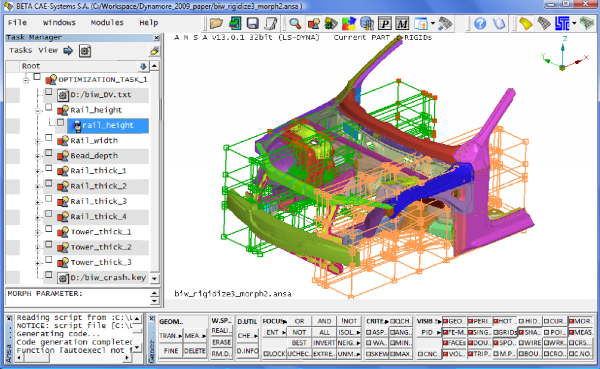Click the LS-DYNA deck icon in toolbar
This screenshot has height=369, width=600.
(x=562, y=23)
